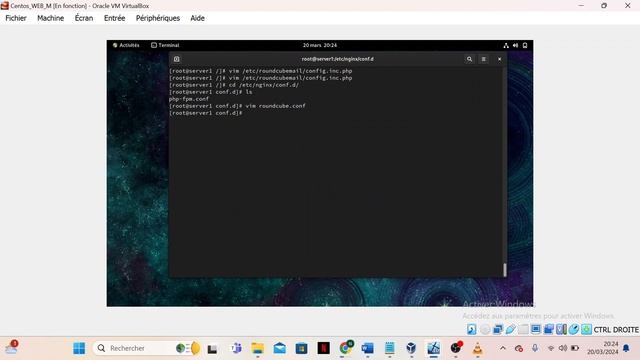
Task: Open the Windows widgets weather icon
Action: click(11, 348)
